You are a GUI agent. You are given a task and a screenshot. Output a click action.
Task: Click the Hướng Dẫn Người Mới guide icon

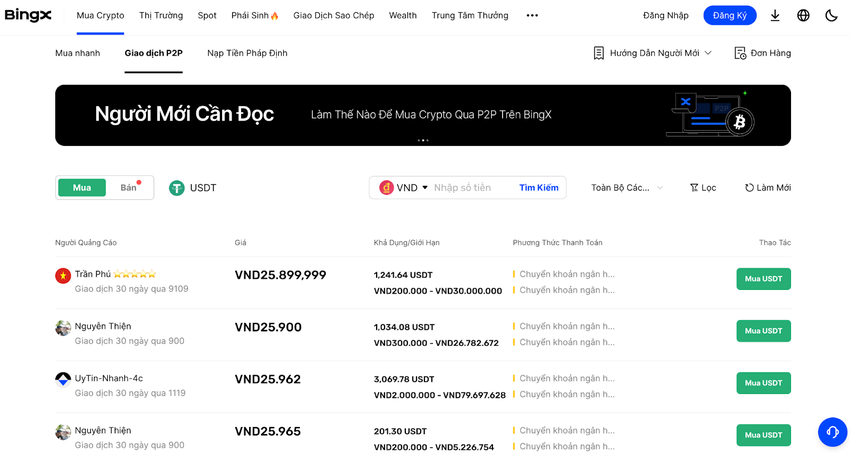pos(598,53)
